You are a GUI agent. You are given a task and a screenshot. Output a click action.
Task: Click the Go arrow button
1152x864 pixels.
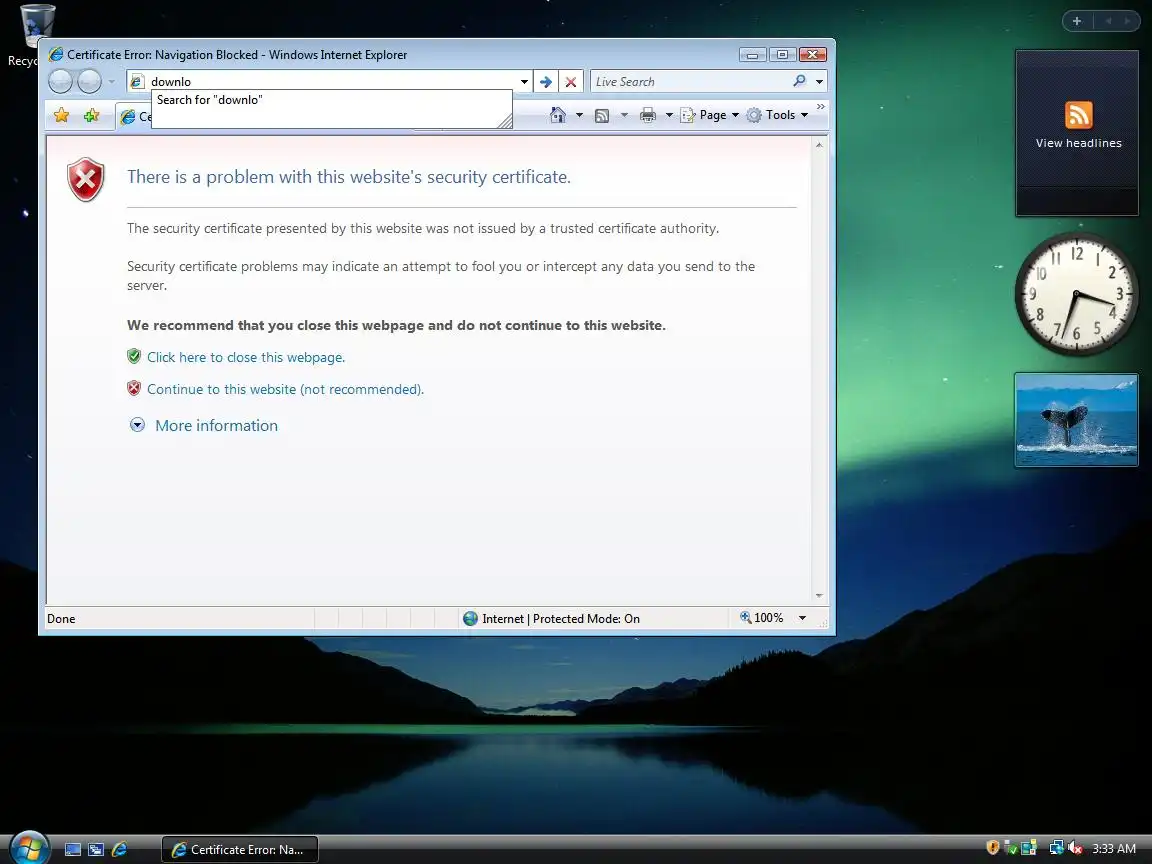click(546, 82)
